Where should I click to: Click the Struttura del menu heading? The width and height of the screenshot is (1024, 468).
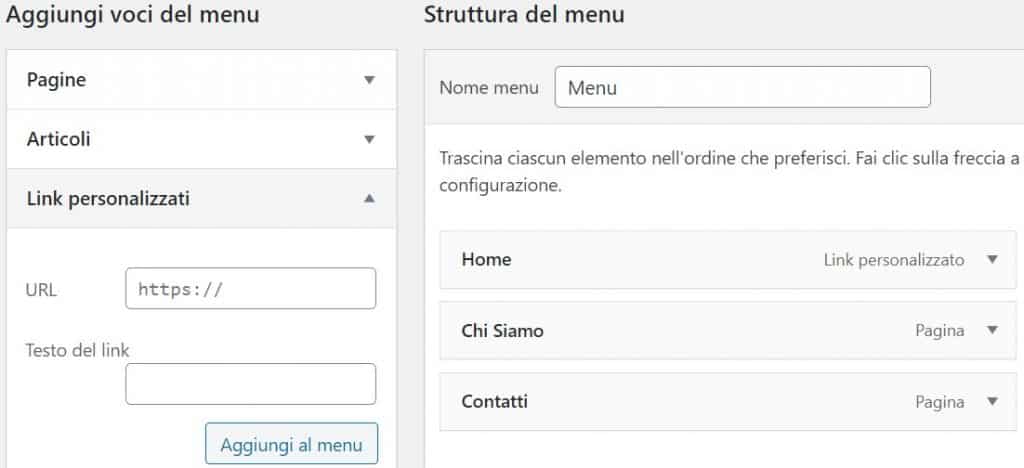524,15
